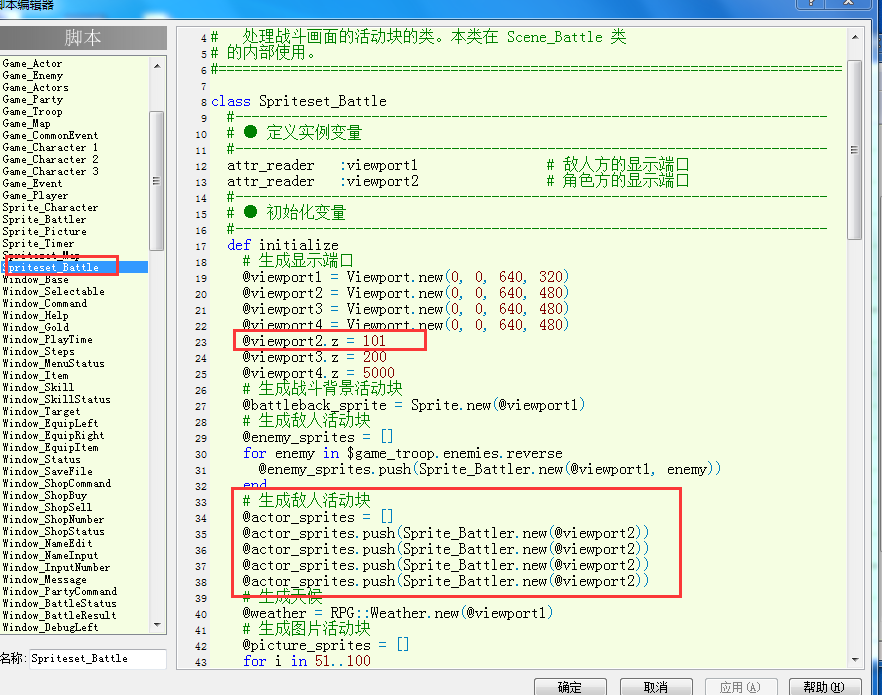The height and width of the screenshot is (695, 882).
Task: Click code editor scroll up arrow
Action: click(854, 37)
